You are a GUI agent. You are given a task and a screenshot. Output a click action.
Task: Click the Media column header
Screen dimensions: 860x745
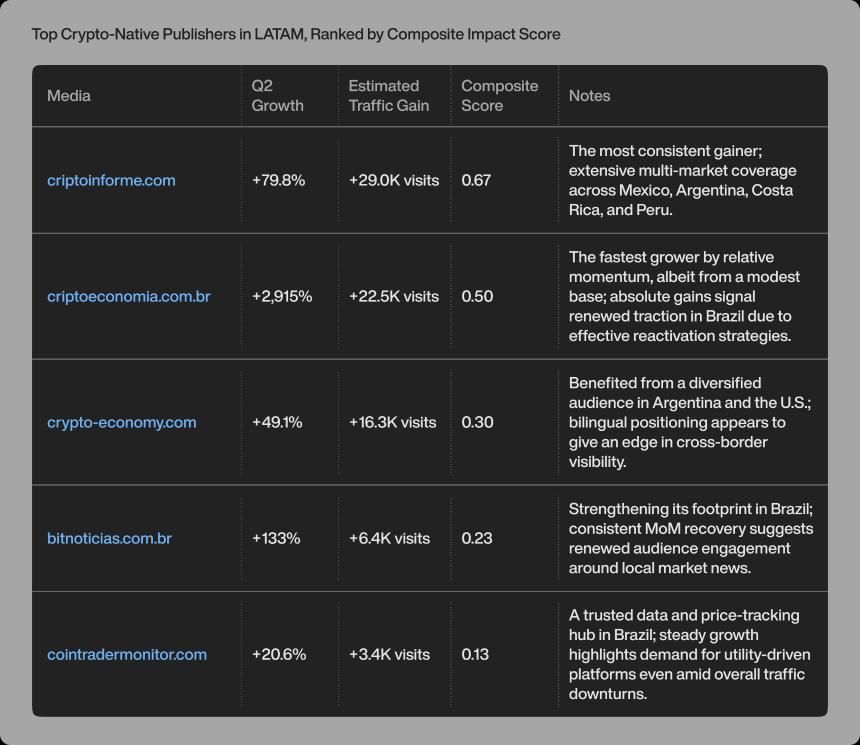[69, 95]
